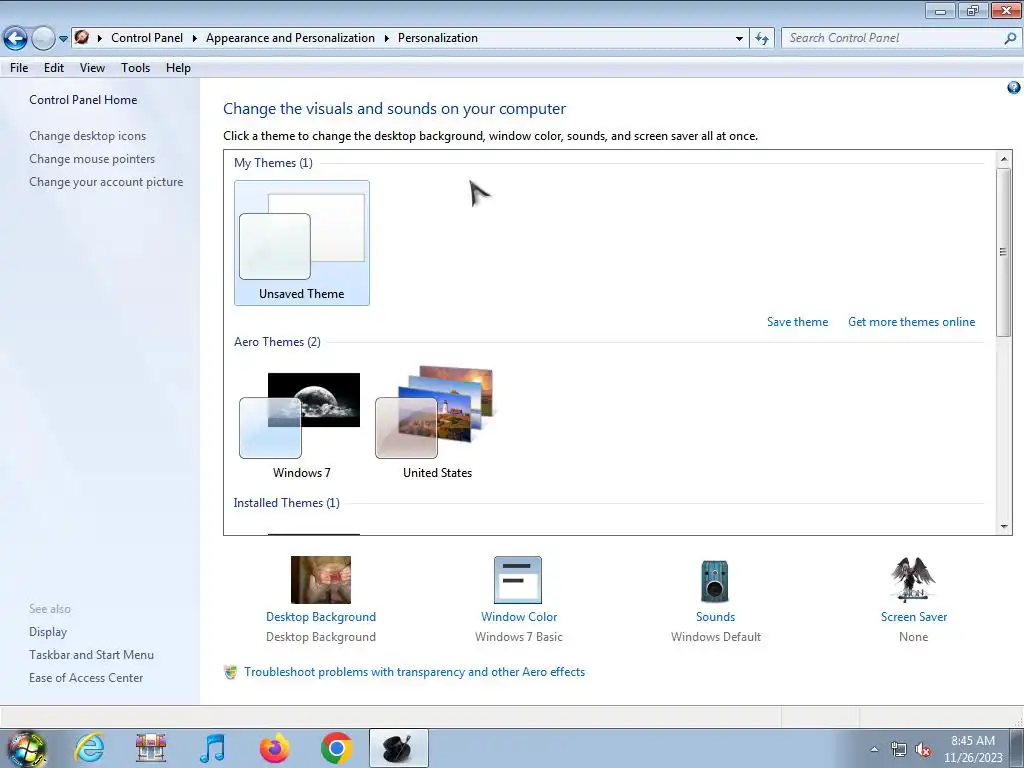
Task: Open recent pages dropdown beside navigation arrows
Action: (63, 39)
